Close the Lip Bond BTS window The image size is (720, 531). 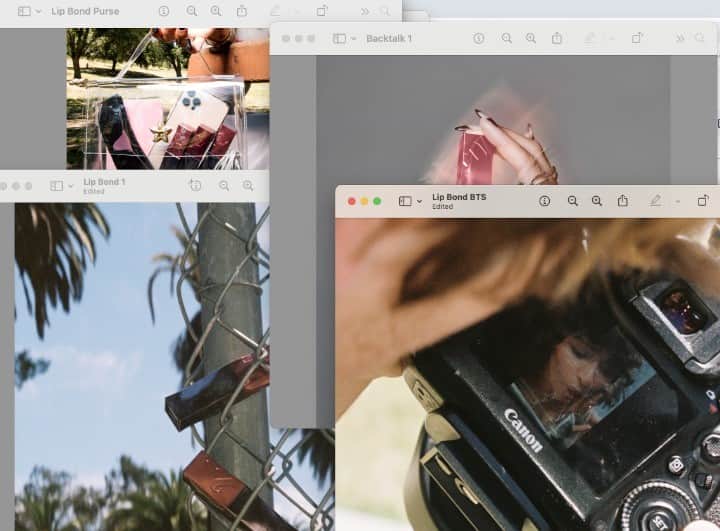(x=352, y=201)
